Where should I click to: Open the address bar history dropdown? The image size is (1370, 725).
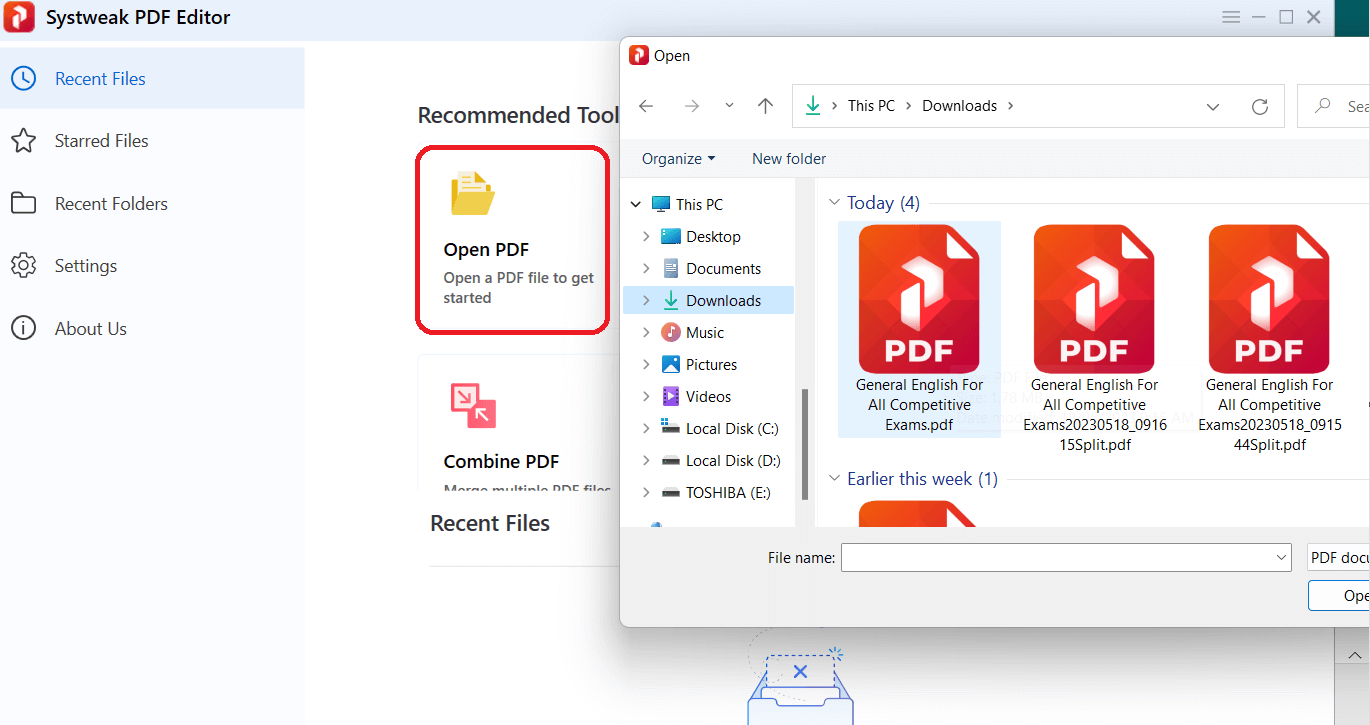(1212, 106)
